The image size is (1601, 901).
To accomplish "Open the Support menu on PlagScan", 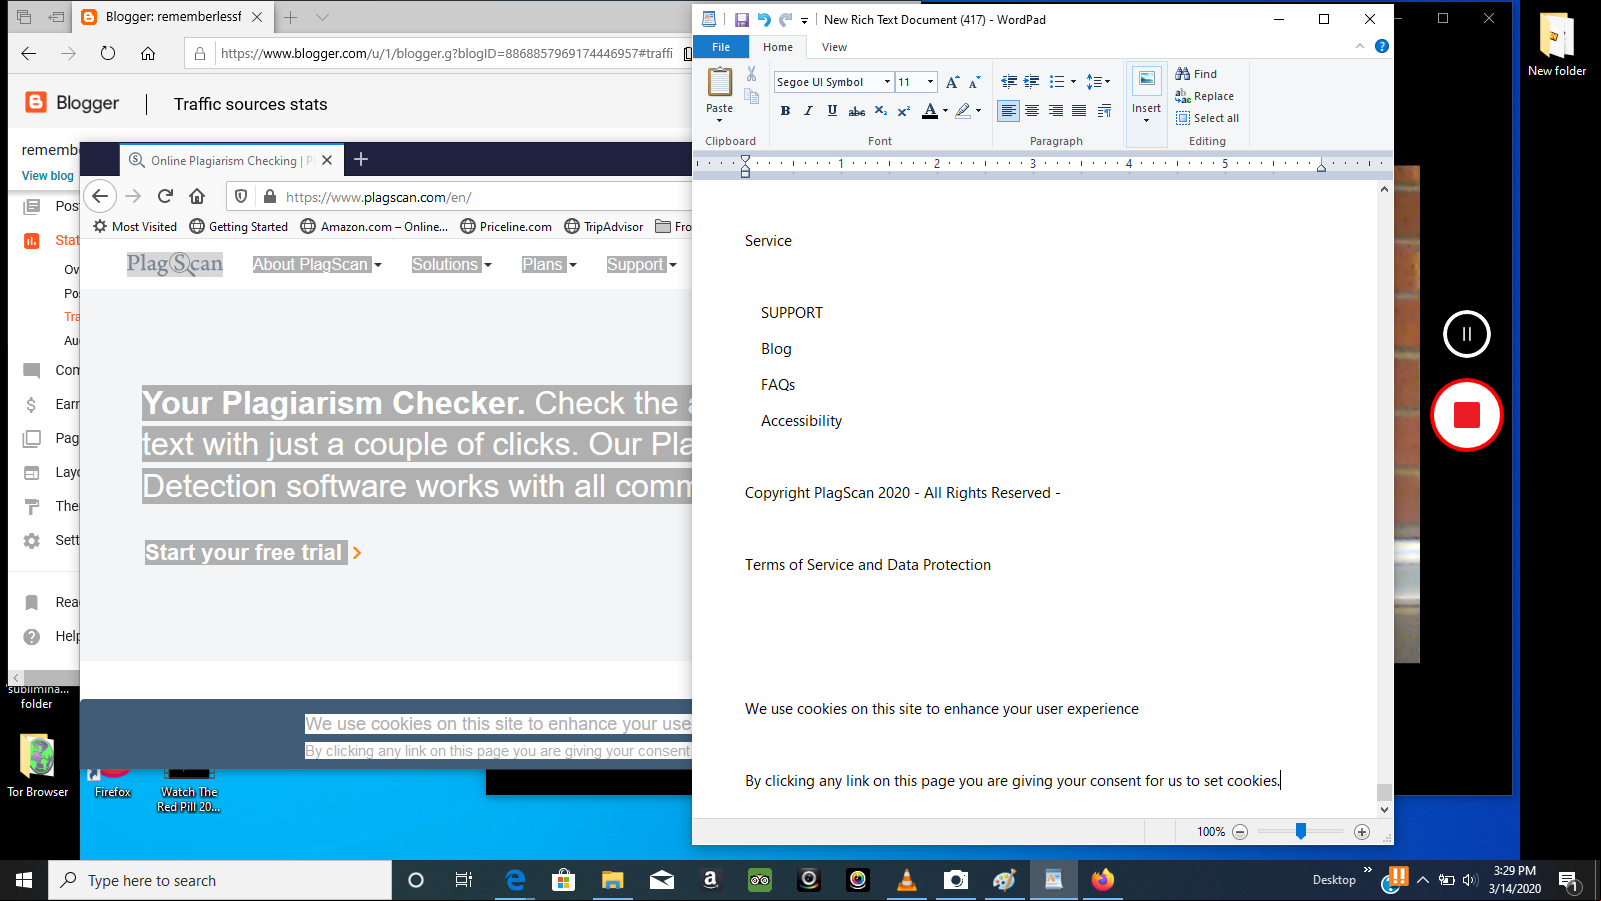I will (x=642, y=264).
